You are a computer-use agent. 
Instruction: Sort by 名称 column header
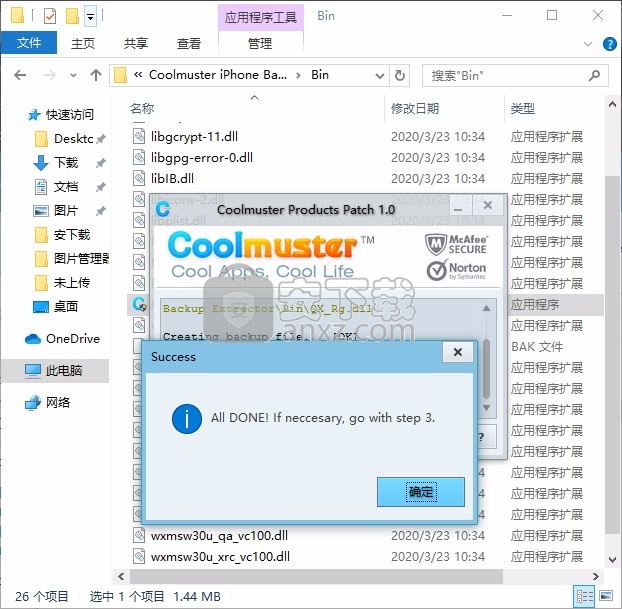pyautogui.click(x=142, y=108)
